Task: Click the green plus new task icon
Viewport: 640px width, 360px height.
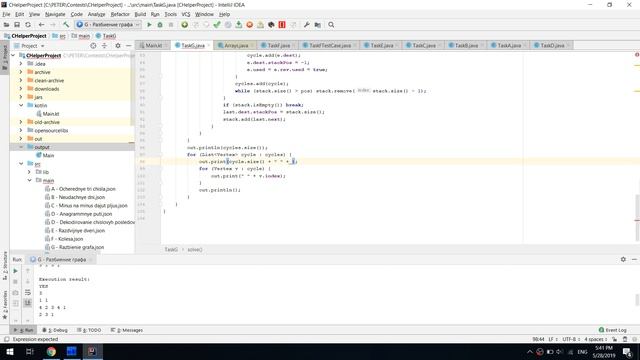Action: (184, 25)
